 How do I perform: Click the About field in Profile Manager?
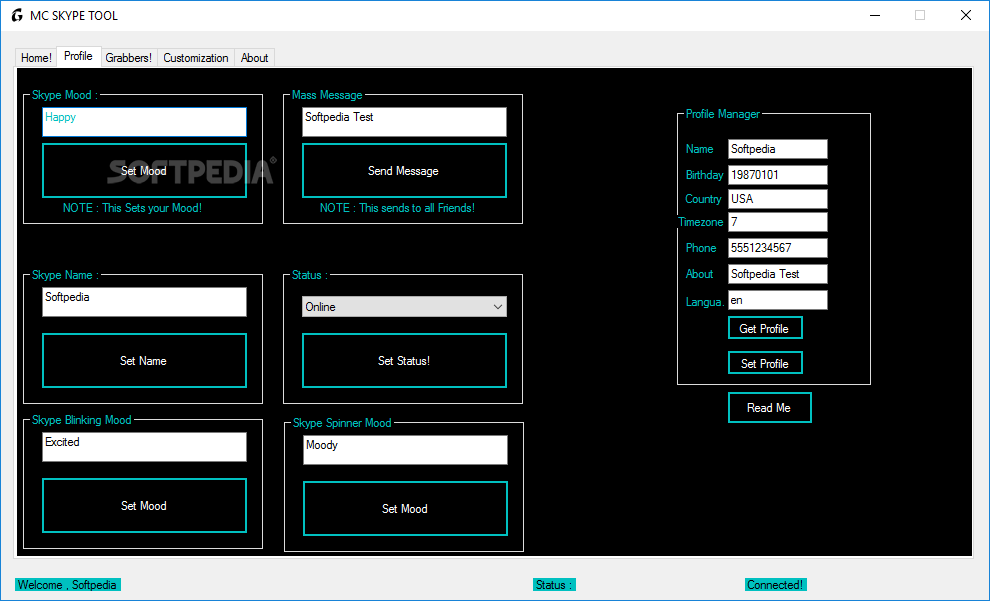pos(777,274)
